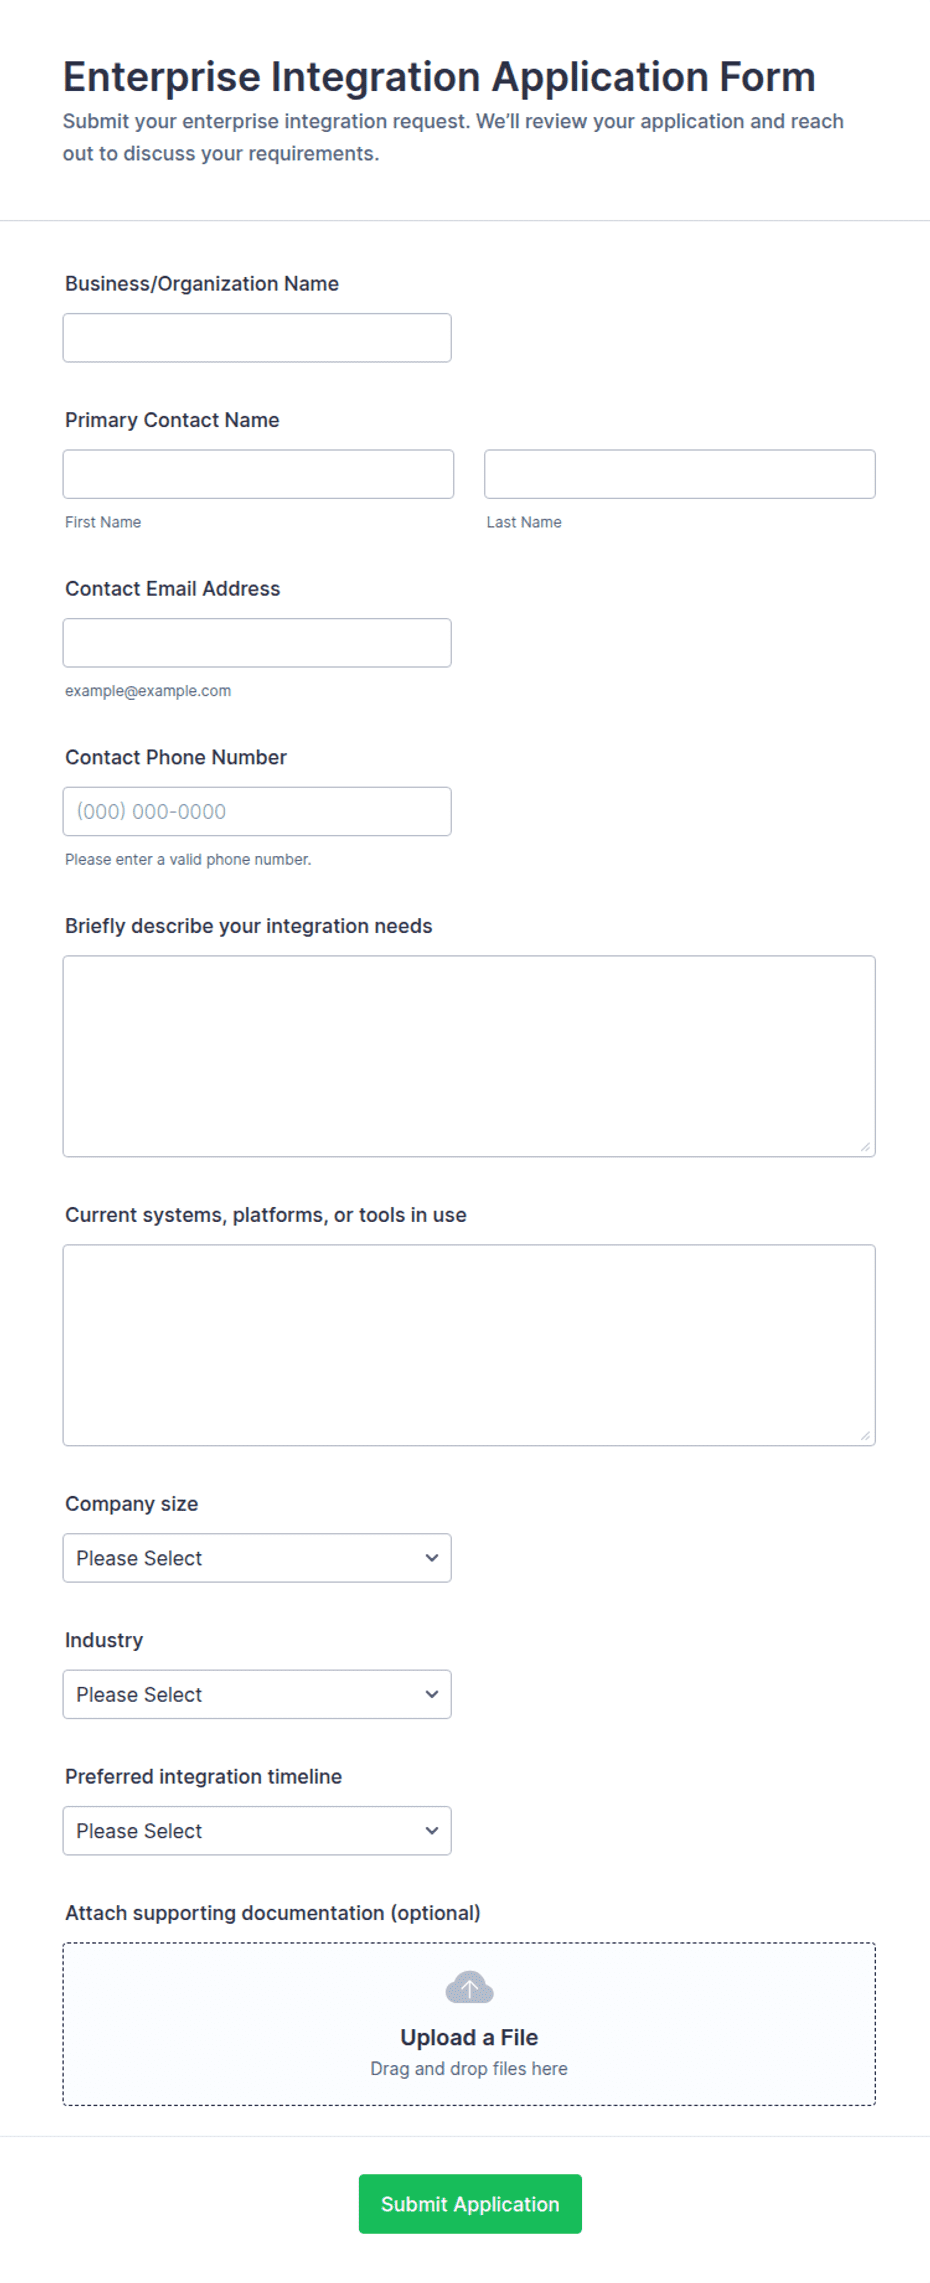
Task: Click the Company size dropdown chevron
Action: [x=432, y=1558]
